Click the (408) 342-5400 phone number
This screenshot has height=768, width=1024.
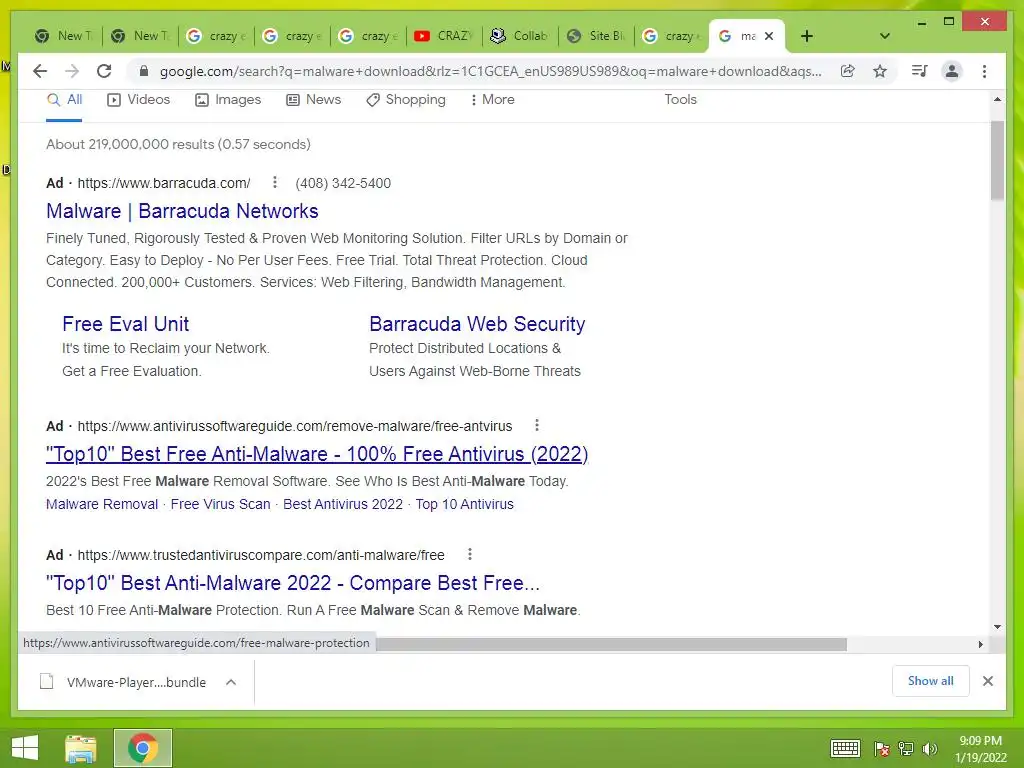343,184
